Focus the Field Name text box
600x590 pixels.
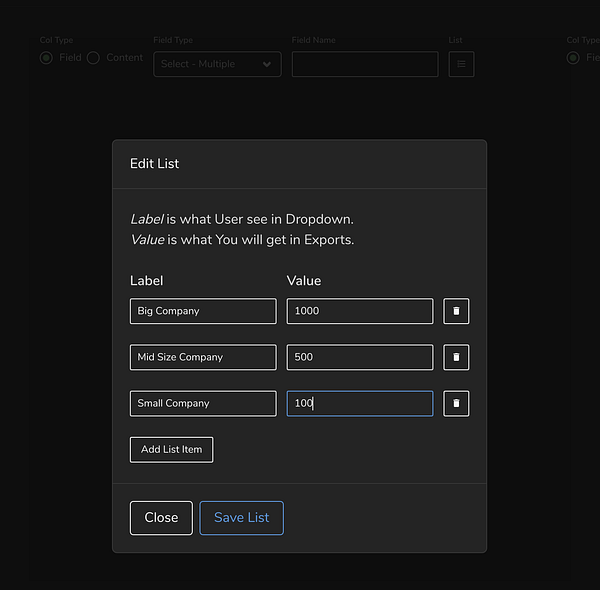(365, 64)
